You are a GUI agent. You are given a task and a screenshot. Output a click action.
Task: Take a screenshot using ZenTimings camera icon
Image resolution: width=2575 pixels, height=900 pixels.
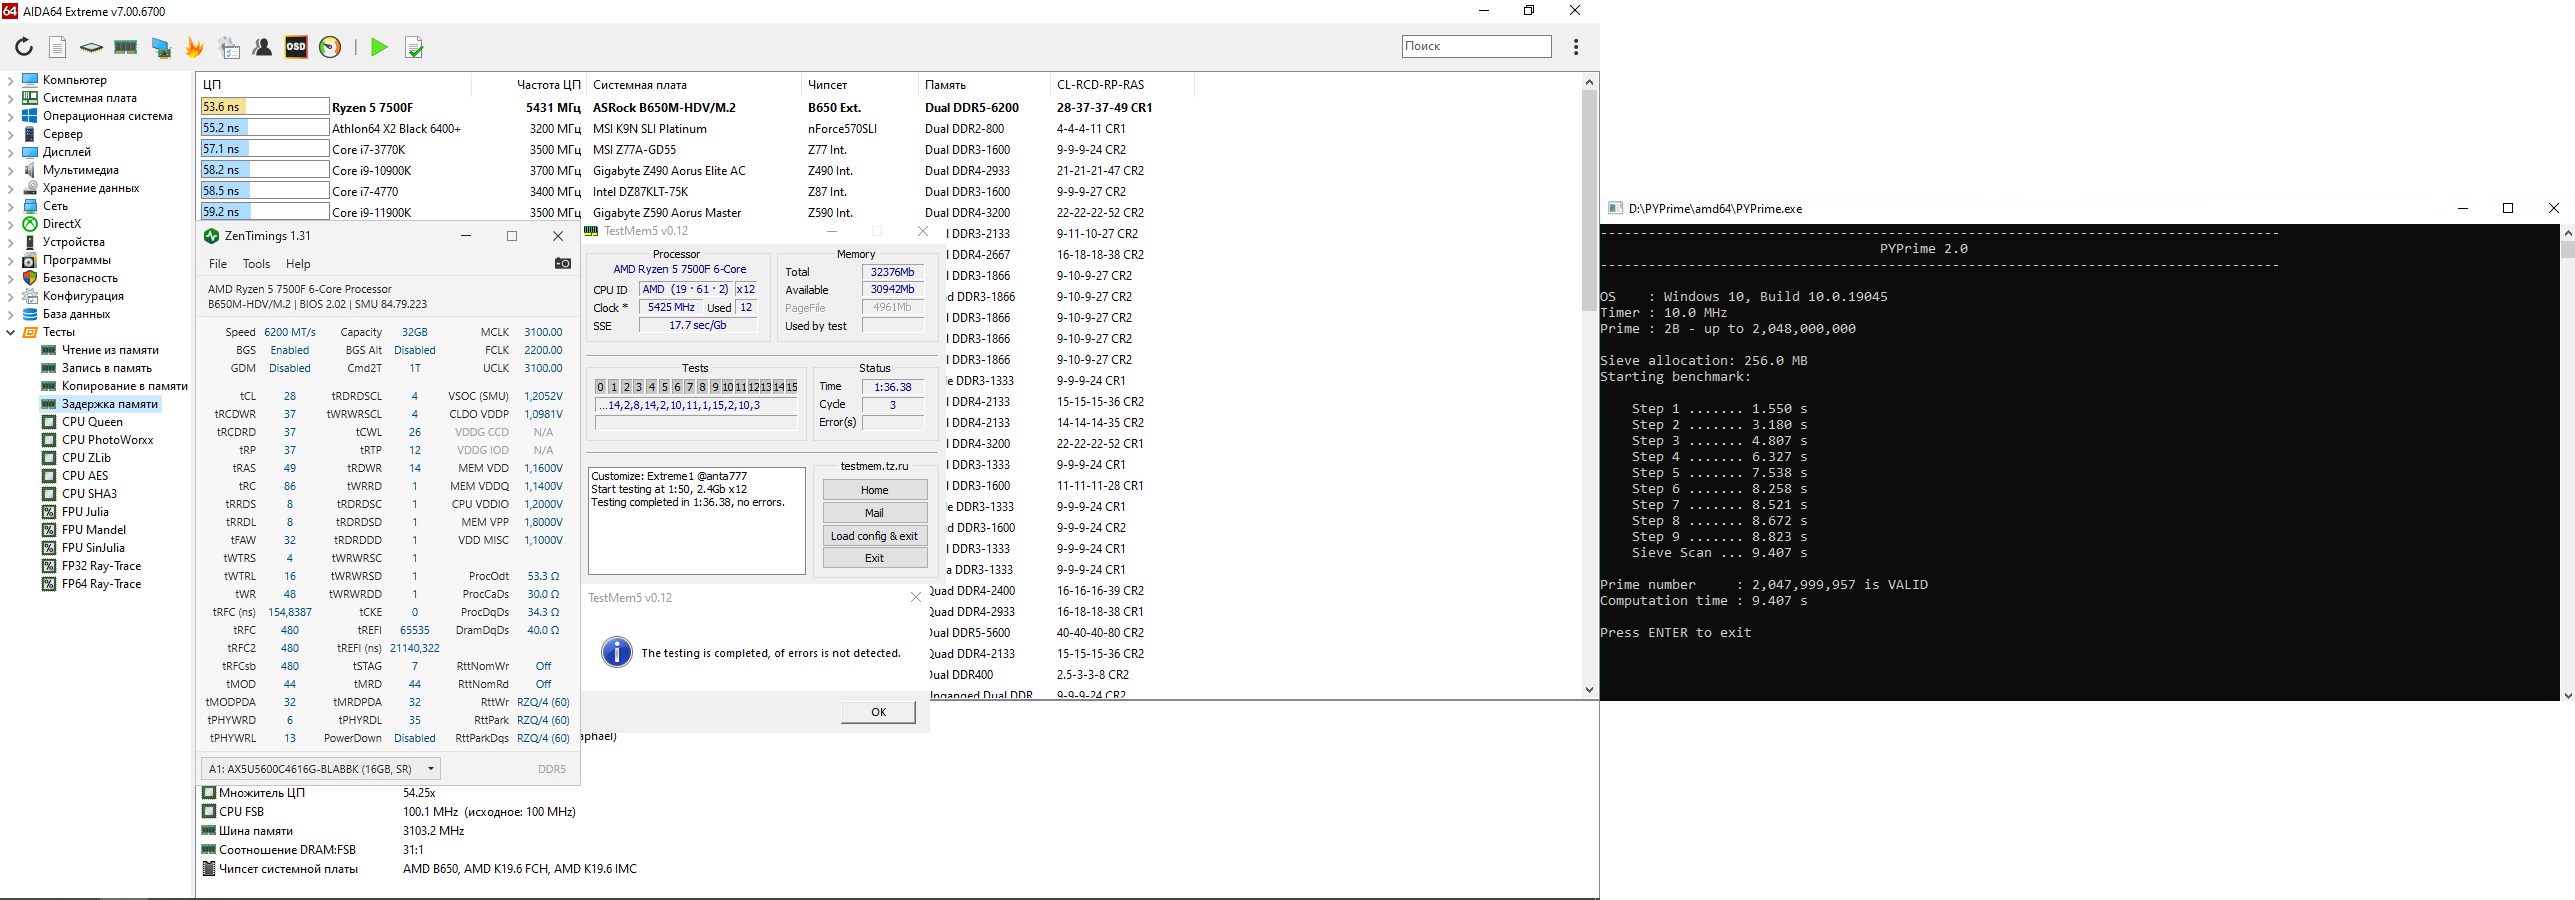[563, 264]
